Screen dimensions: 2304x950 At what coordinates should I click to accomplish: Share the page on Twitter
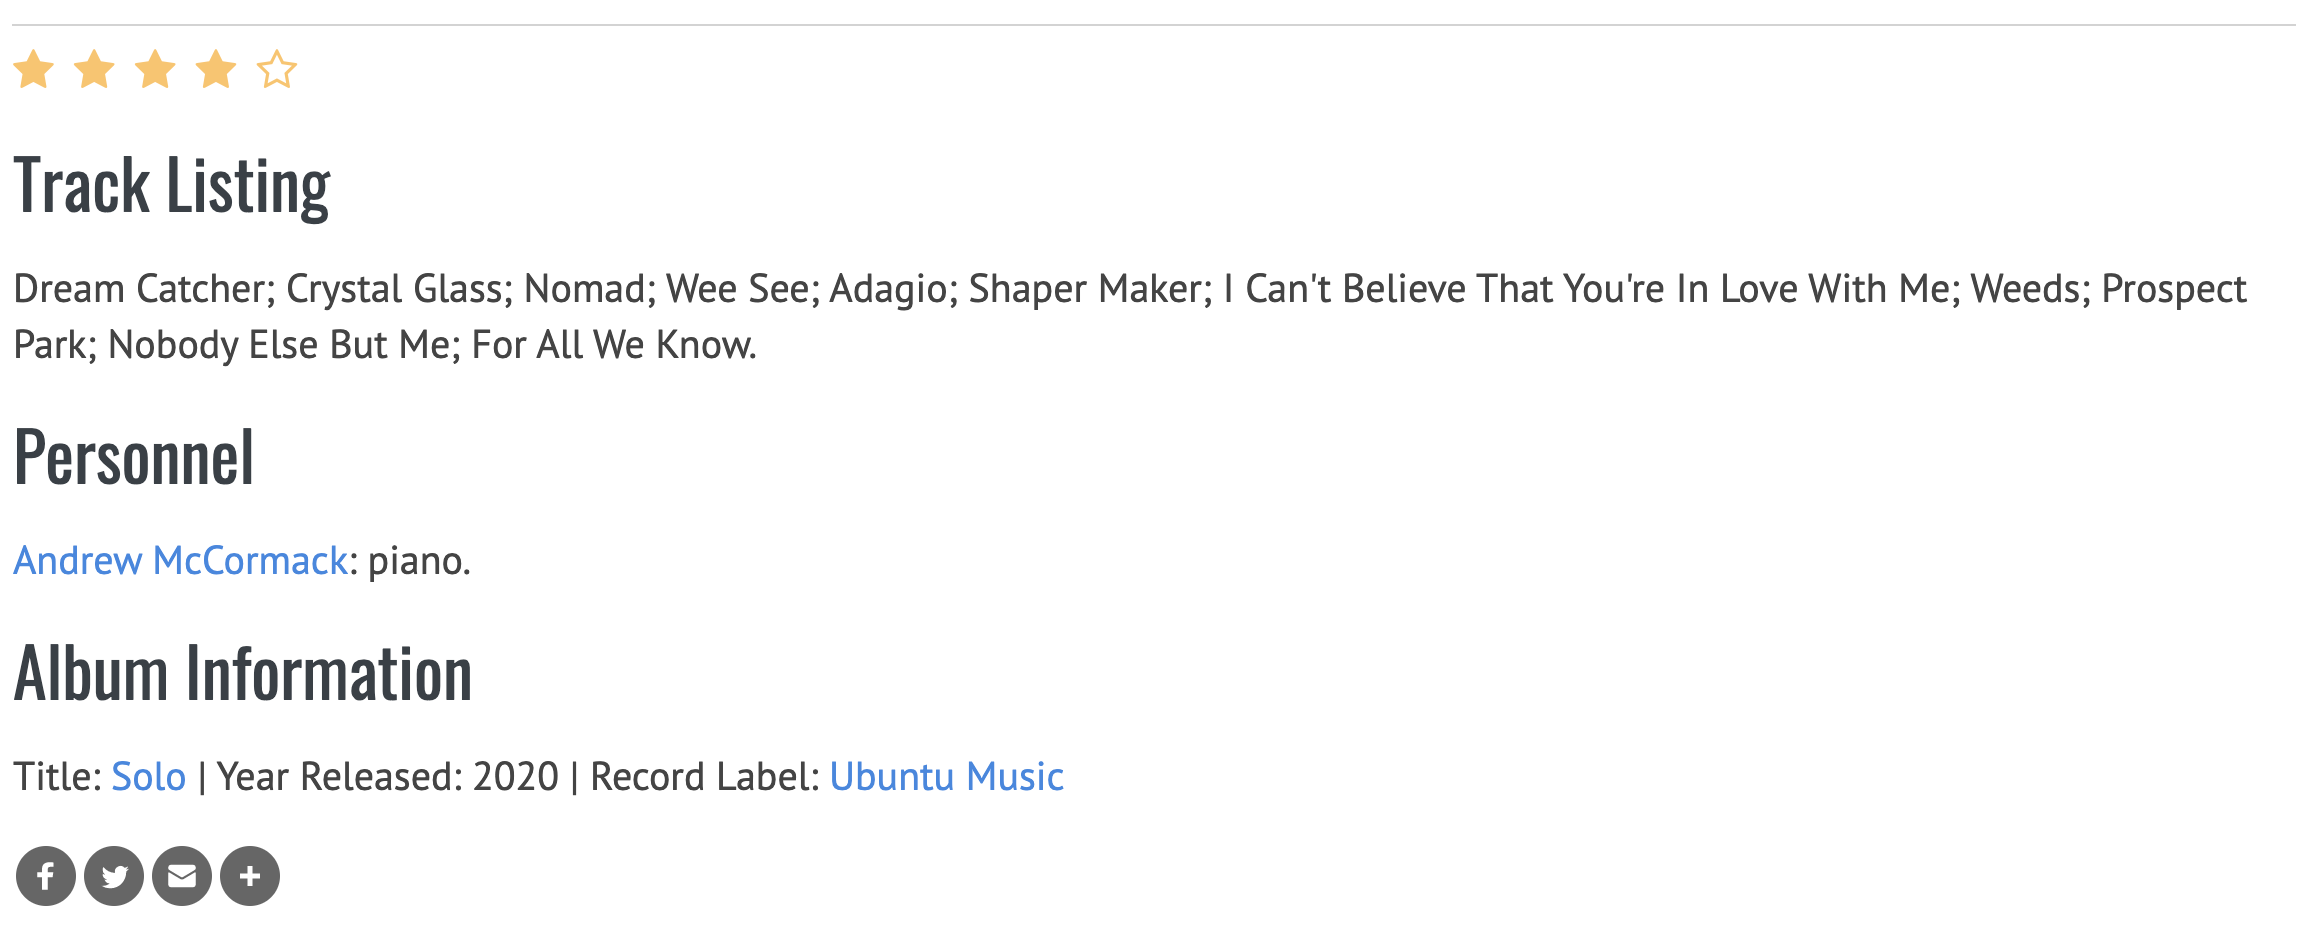coord(114,876)
